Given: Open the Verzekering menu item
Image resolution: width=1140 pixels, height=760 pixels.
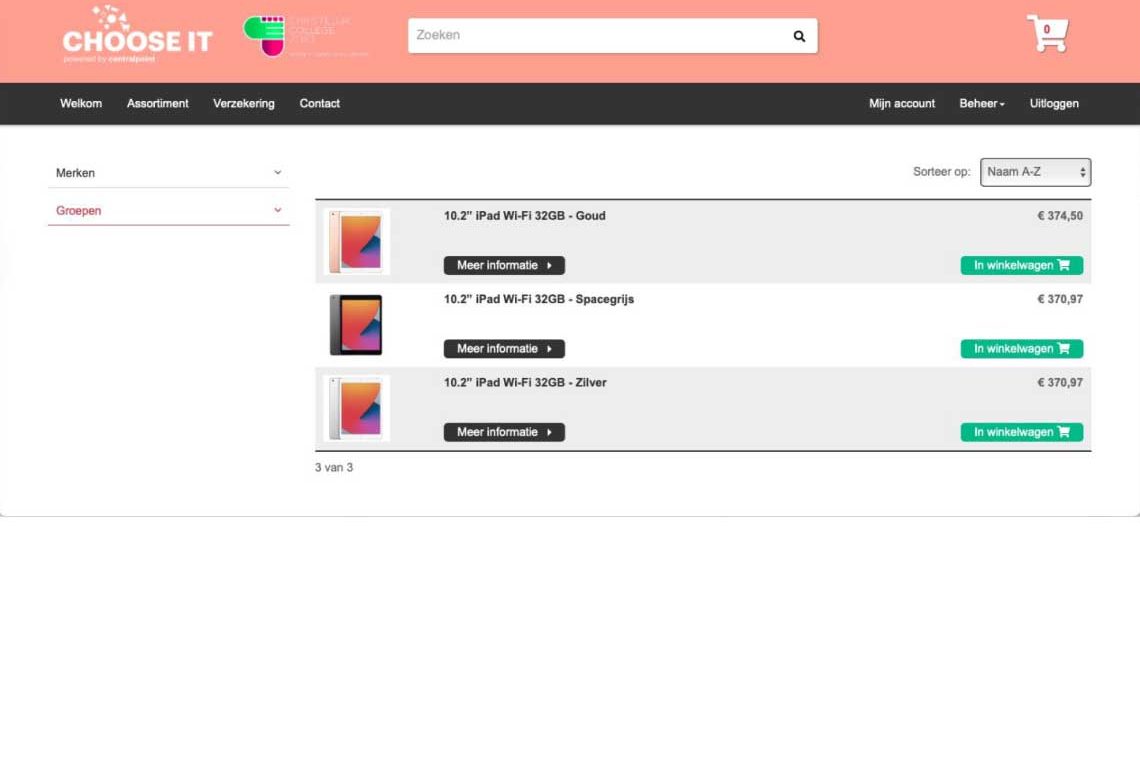Looking at the screenshot, I should click(244, 103).
